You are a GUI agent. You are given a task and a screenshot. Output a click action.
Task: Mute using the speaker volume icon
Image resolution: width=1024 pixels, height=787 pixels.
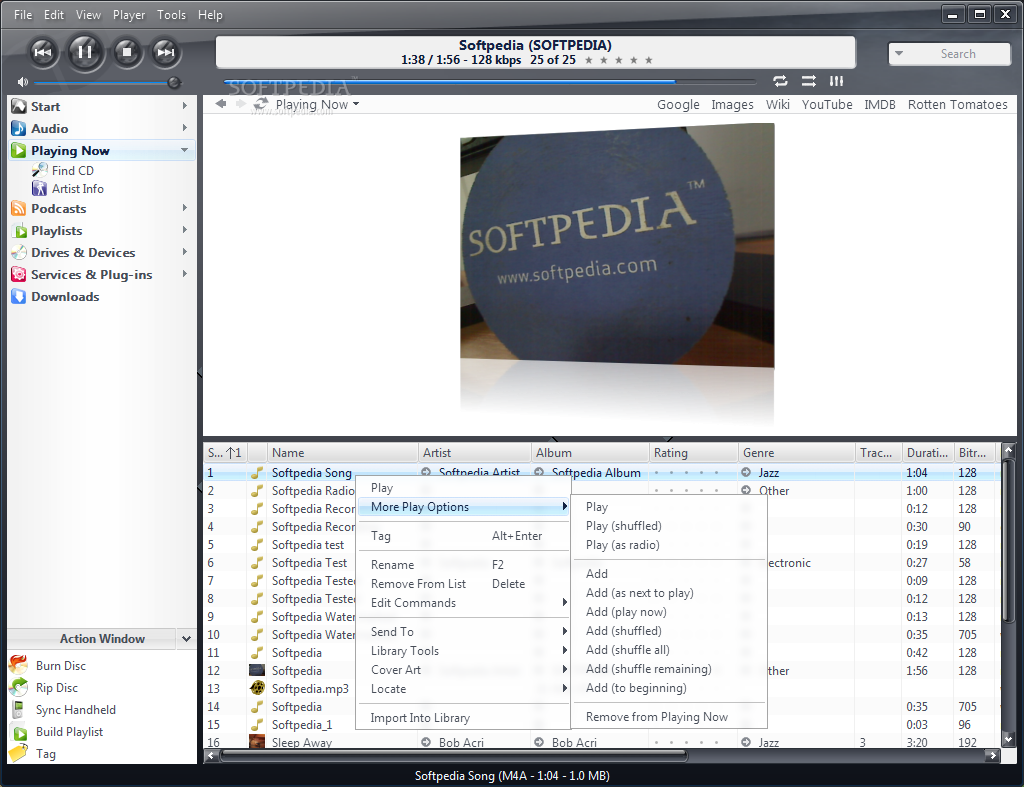pyautogui.click(x=23, y=82)
